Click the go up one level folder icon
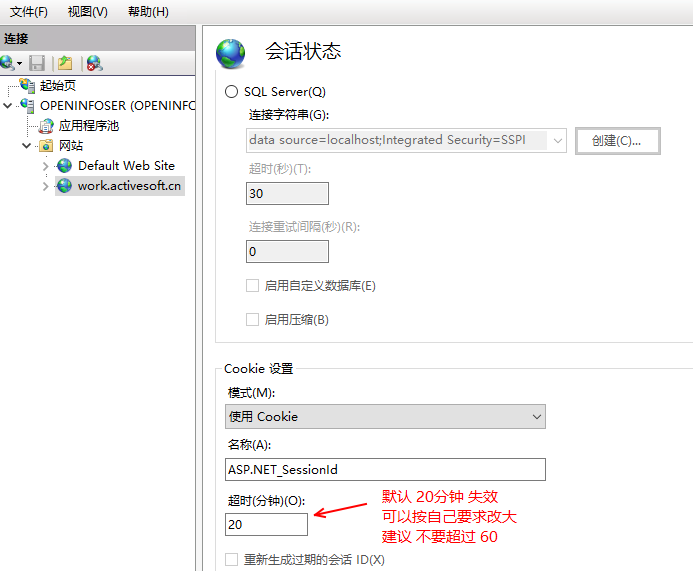Viewport: 693px width, 571px height. click(x=65, y=63)
